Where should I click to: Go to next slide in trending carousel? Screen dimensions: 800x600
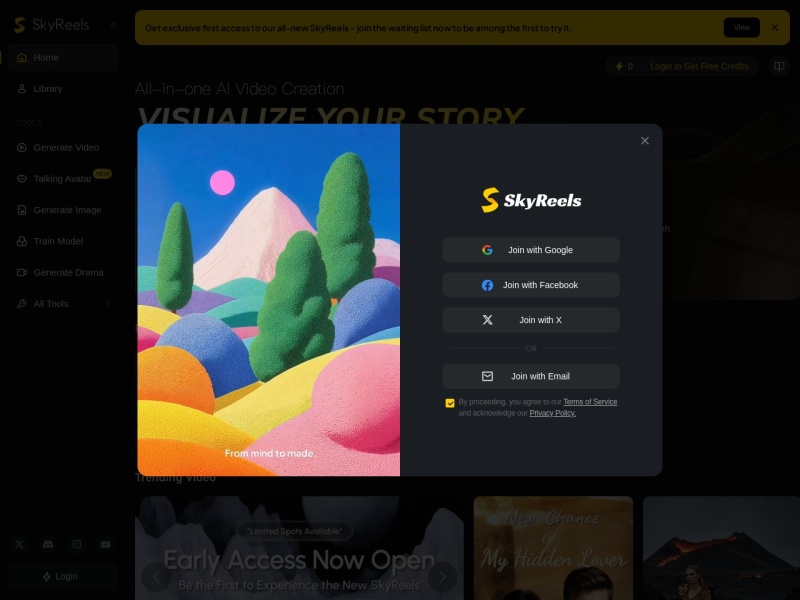(x=442, y=576)
